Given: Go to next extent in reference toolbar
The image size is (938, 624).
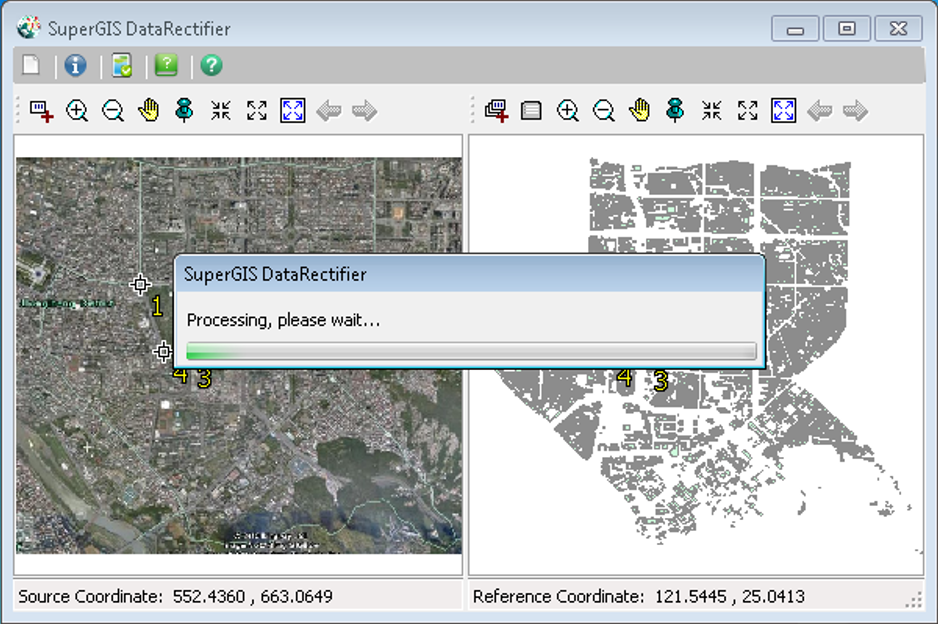Looking at the screenshot, I should pyautogui.click(x=855, y=111).
